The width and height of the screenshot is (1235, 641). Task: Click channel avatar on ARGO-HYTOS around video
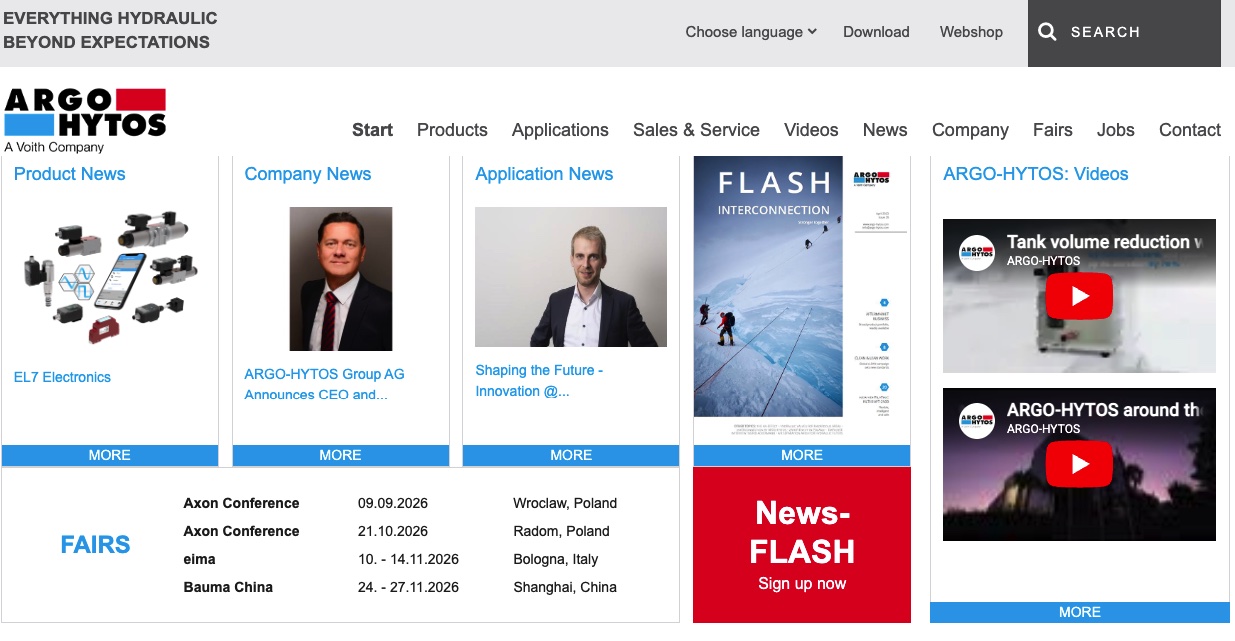click(977, 420)
